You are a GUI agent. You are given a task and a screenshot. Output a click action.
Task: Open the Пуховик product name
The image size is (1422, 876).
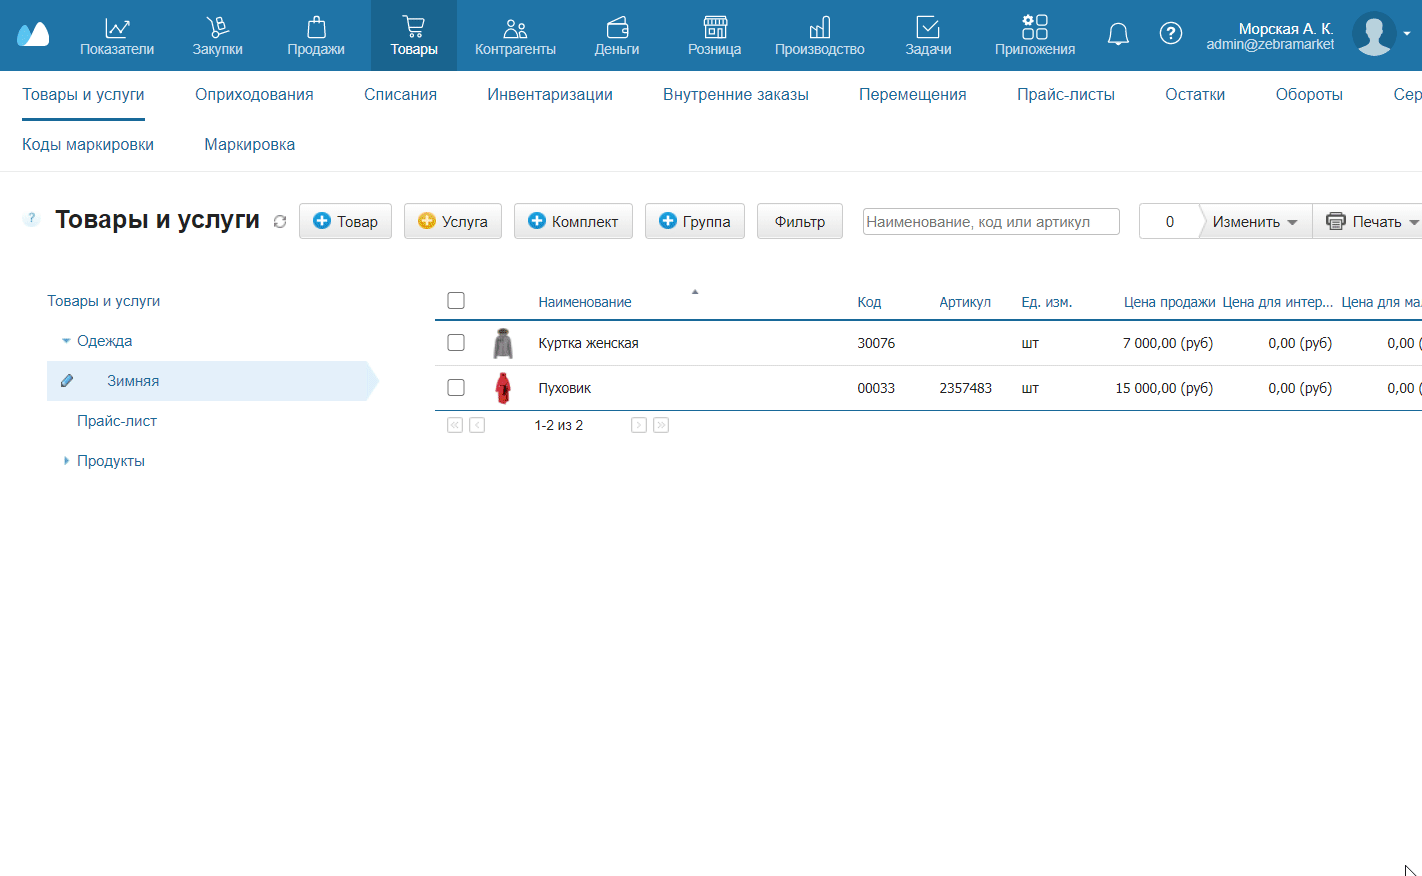tap(565, 388)
